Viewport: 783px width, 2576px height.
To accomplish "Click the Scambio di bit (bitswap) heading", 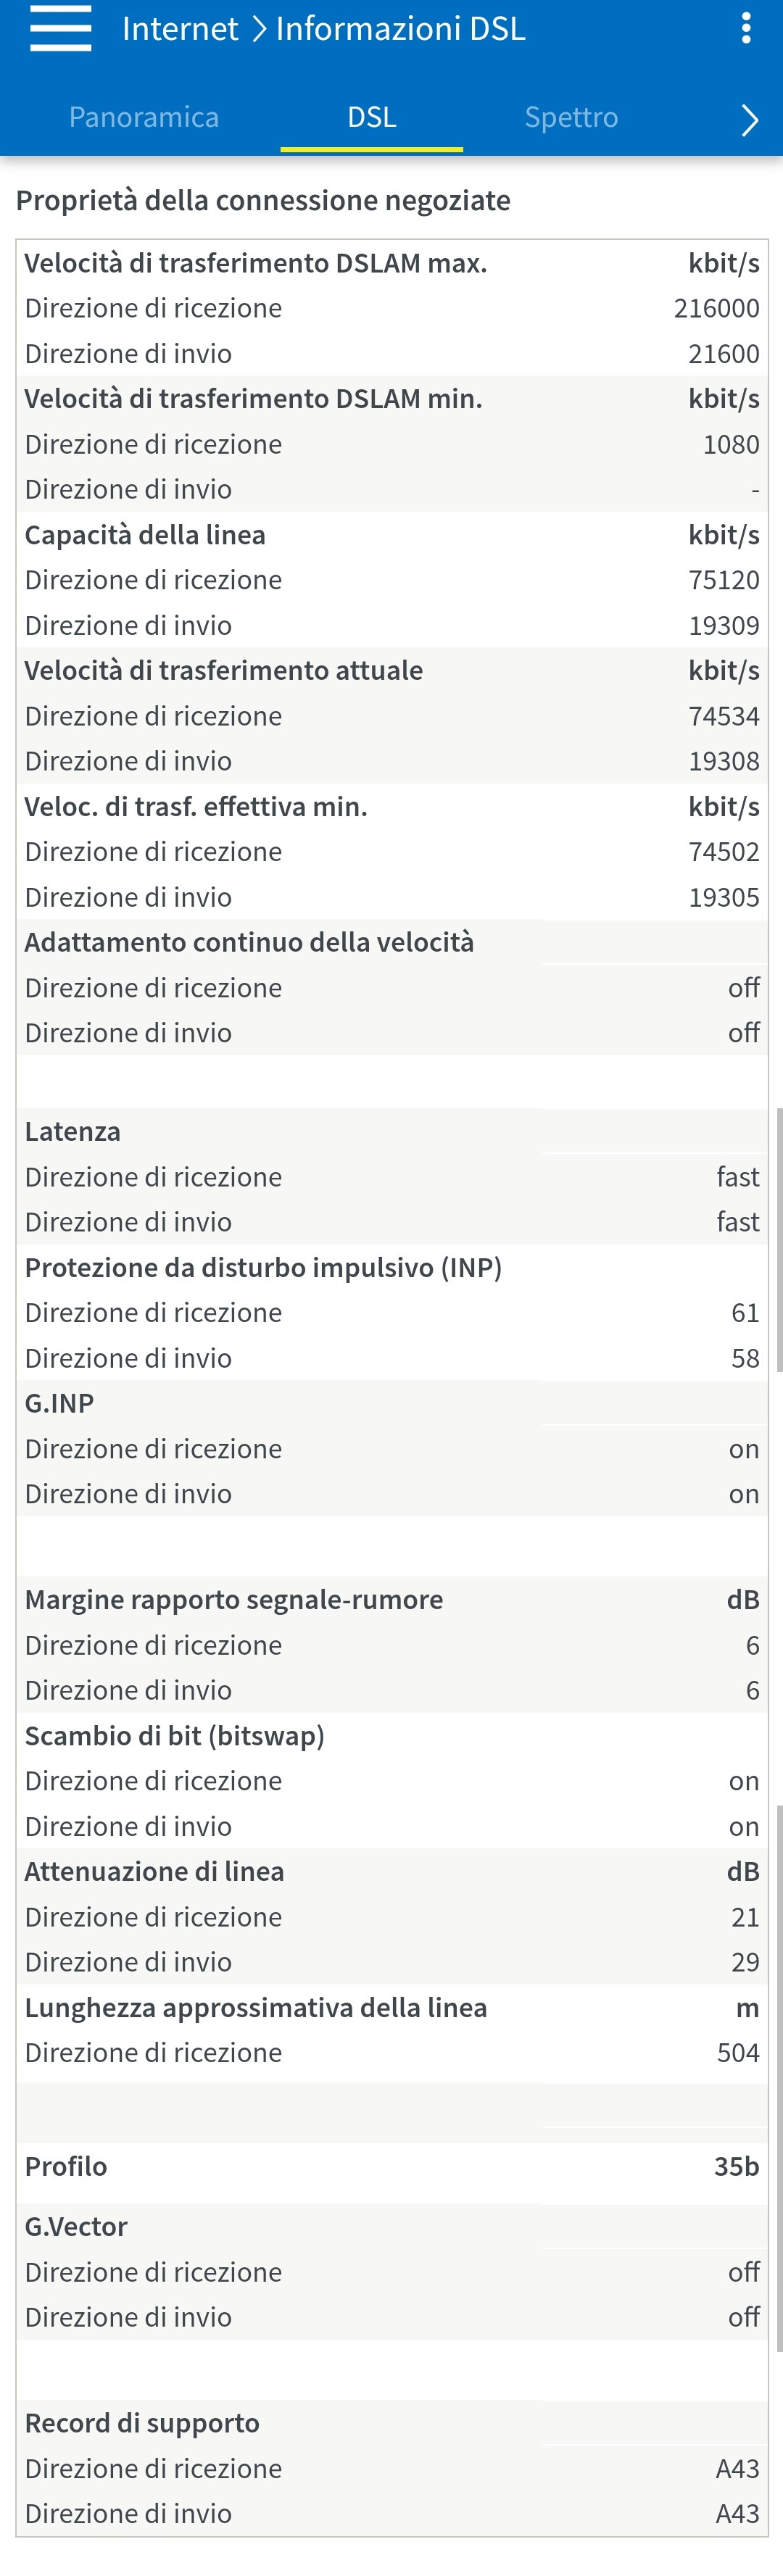I will pos(174,1735).
